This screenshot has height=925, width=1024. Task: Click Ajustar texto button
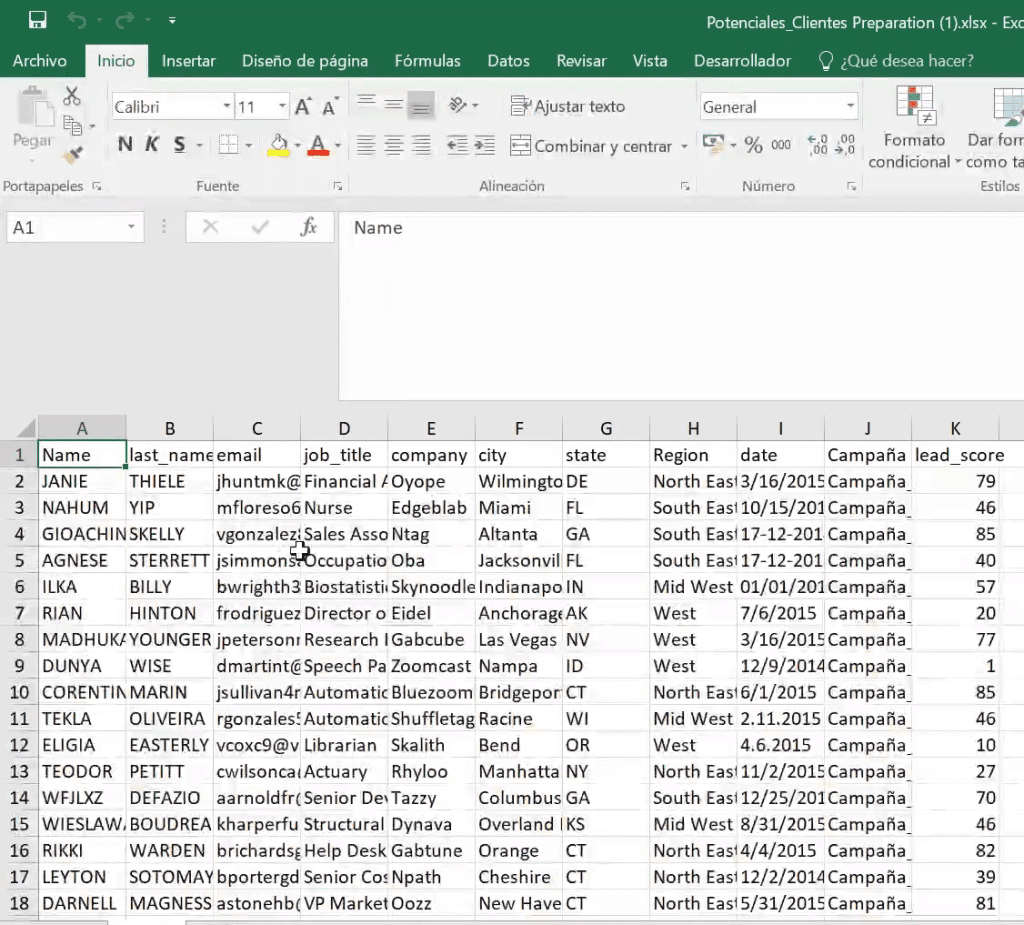tap(568, 106)
